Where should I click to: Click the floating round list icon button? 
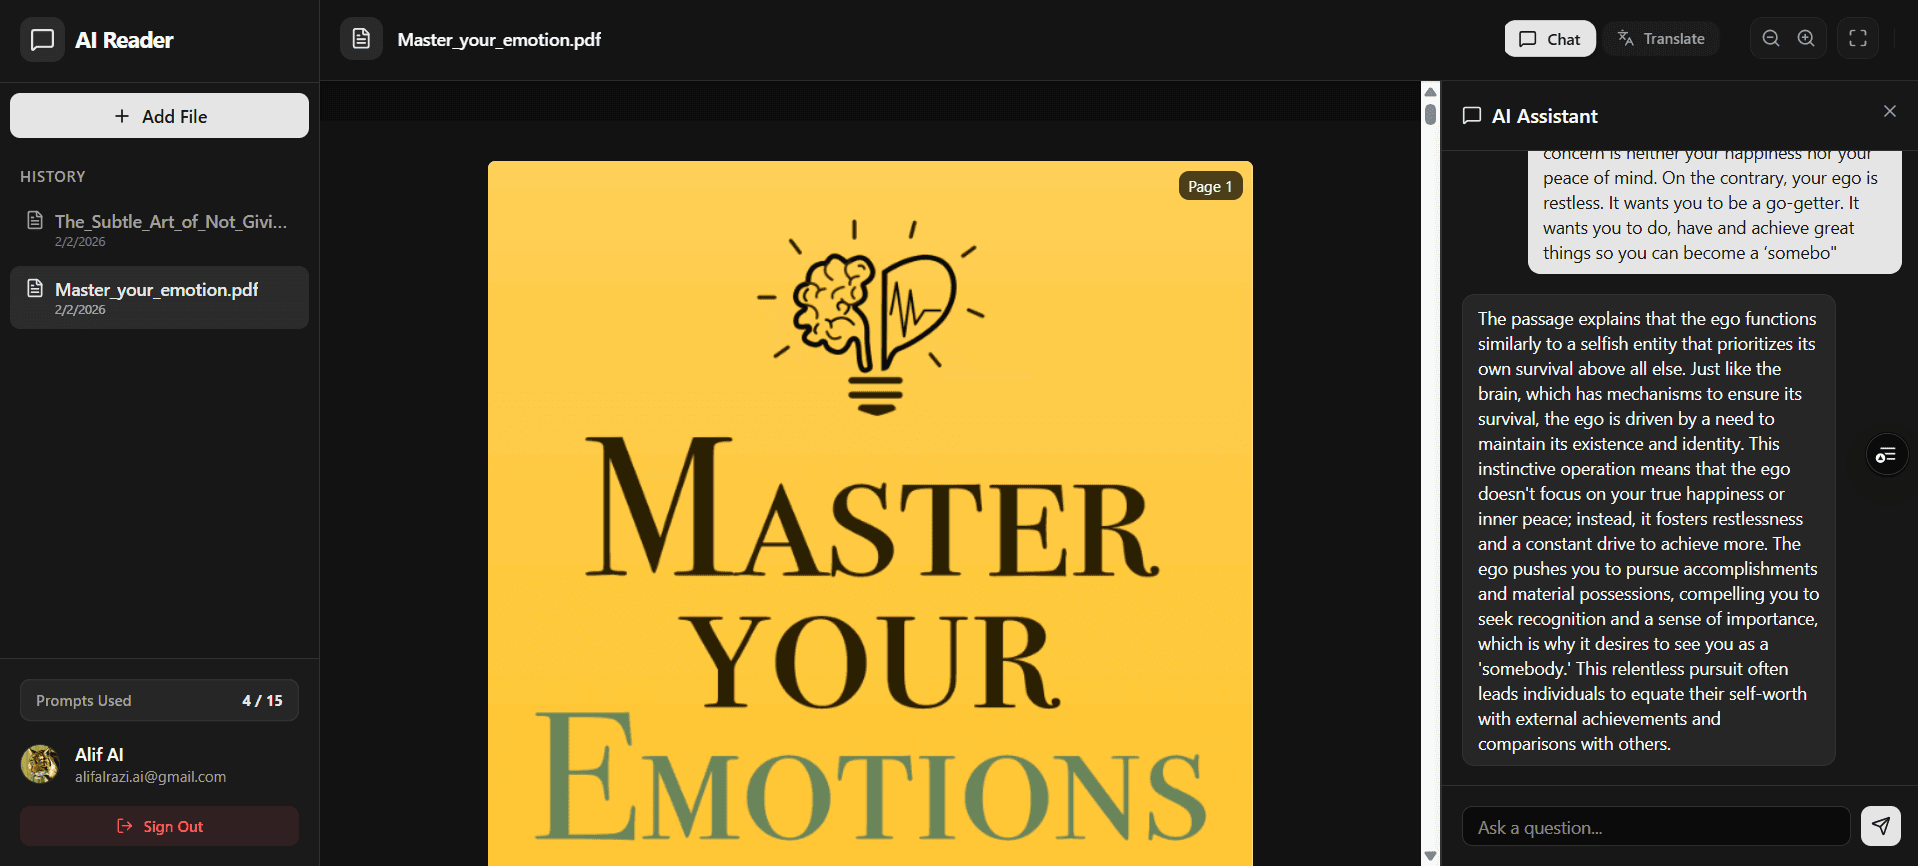[x=1886, y=456]
